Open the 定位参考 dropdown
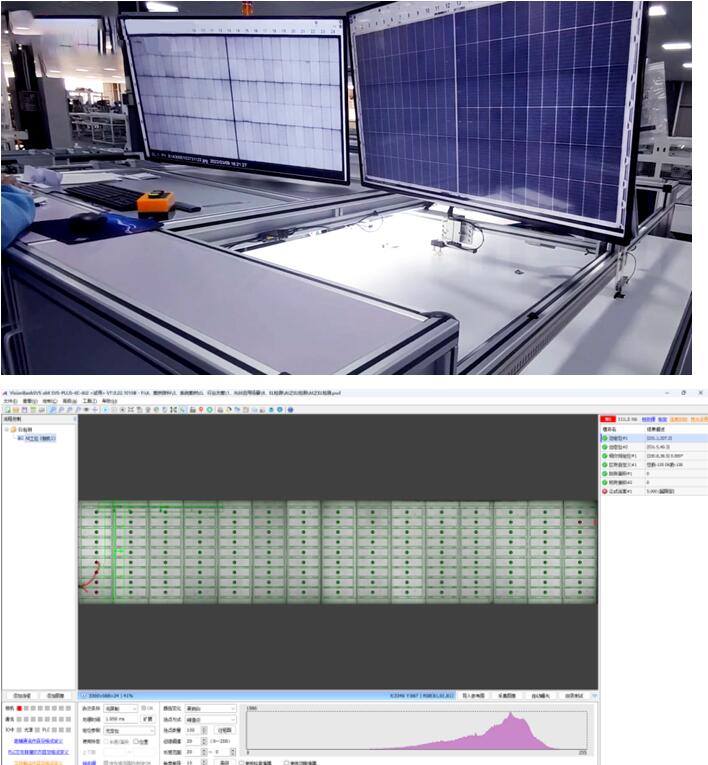Viewport: 708px width, 765px height. (x=129, y=730)
